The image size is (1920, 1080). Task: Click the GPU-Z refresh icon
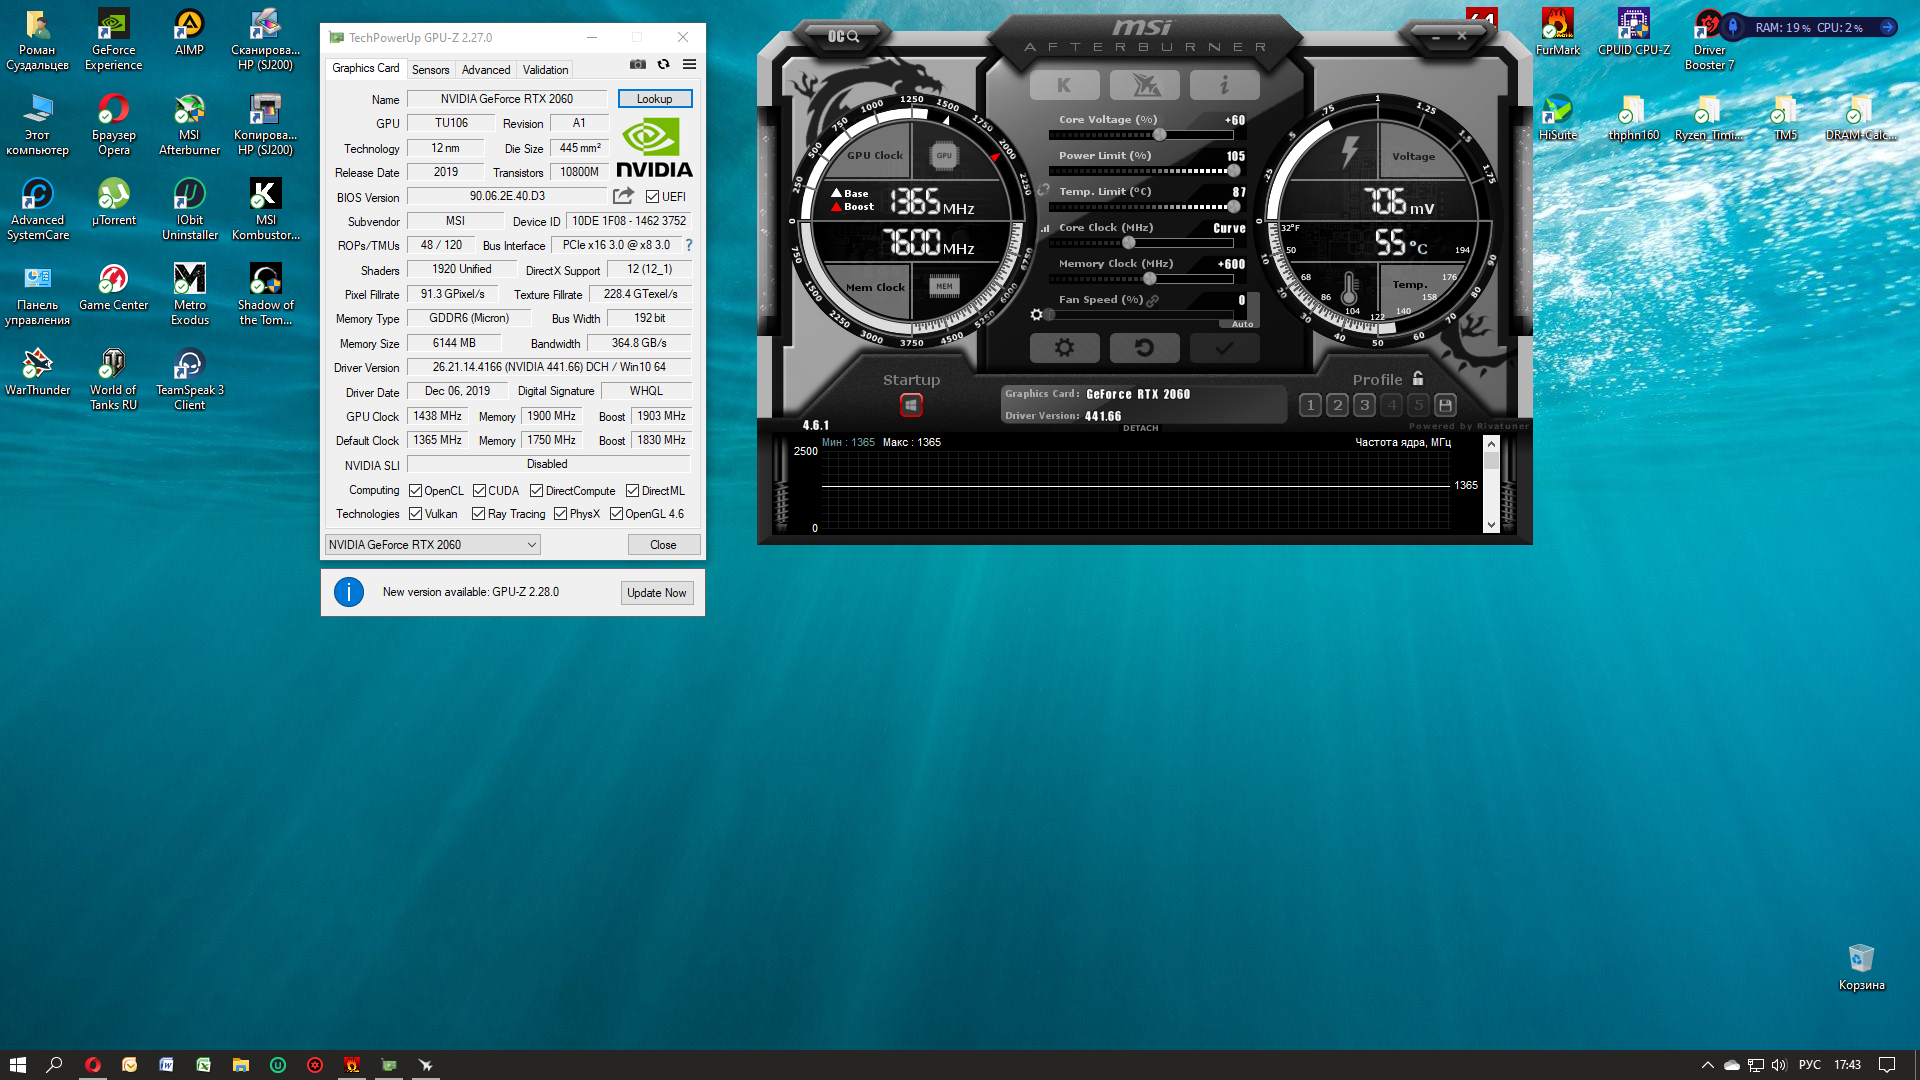(663, 64)
